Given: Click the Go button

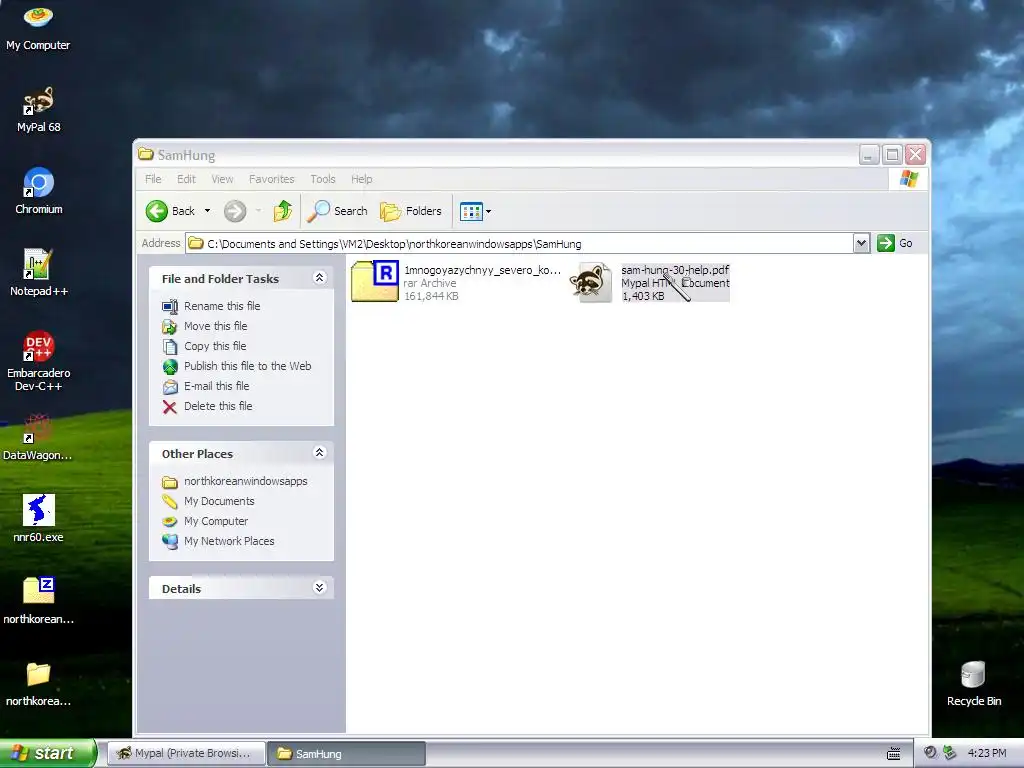Looking at the screenshot, I should point(895,244).
